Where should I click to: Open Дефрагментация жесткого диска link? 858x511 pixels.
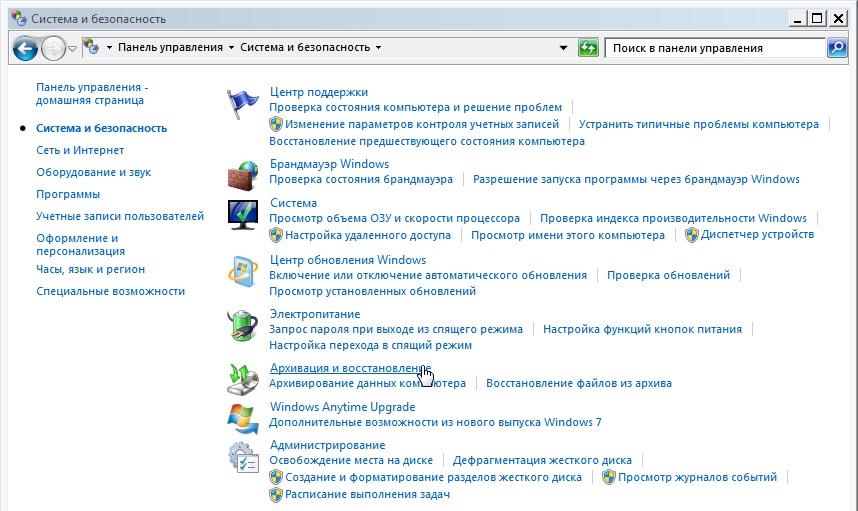(x=542, y=461)
